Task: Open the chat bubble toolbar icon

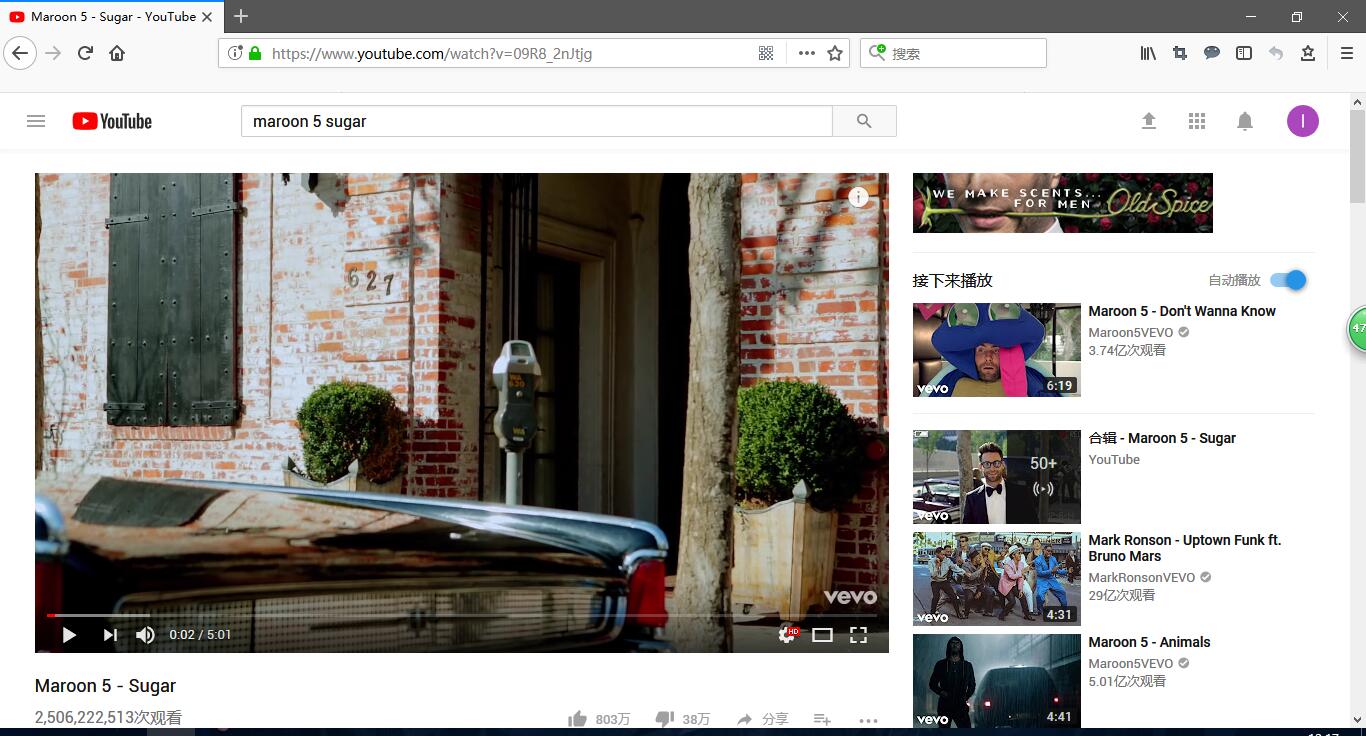Action: tap(1212, 53)
